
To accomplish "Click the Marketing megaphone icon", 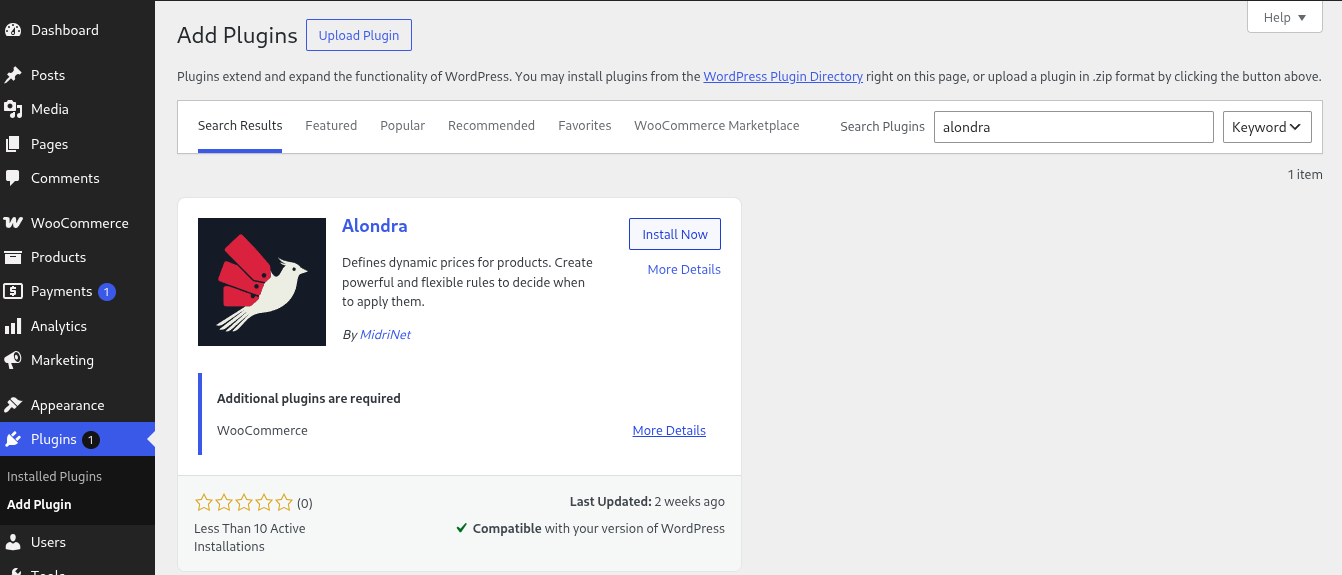I will pyautogui.click(x=13, y=360).
